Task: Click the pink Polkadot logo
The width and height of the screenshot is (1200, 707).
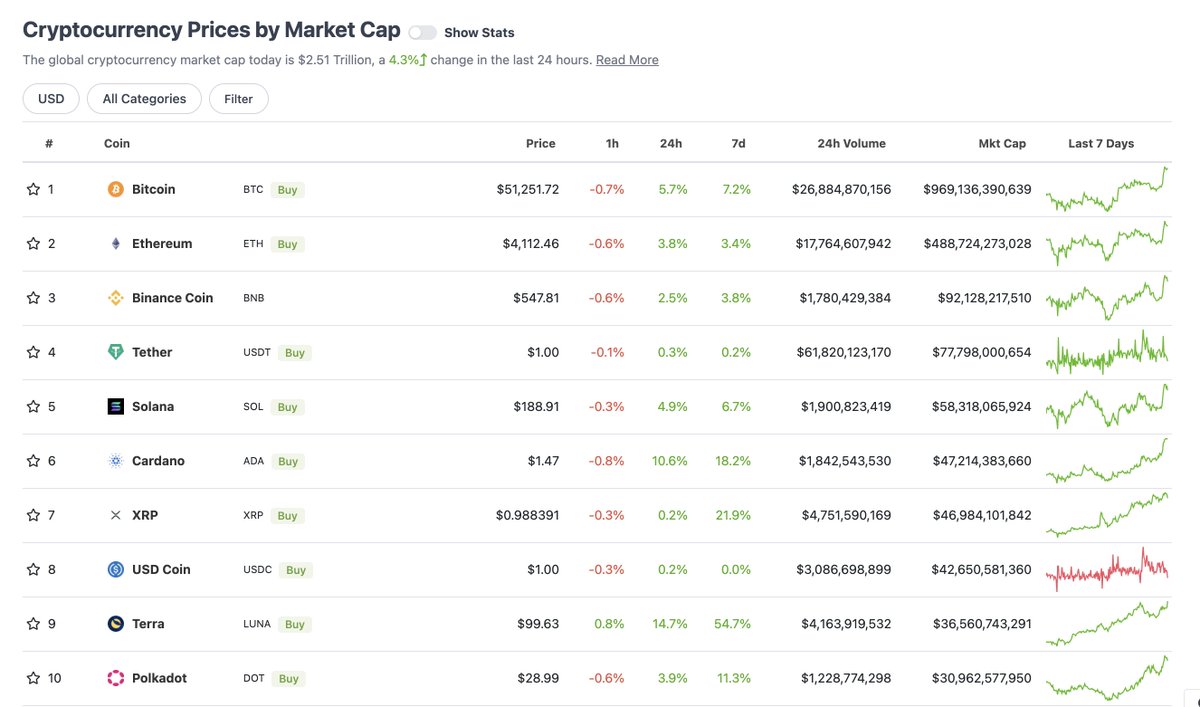Action: pyautogui.click(x=115, y=678)
